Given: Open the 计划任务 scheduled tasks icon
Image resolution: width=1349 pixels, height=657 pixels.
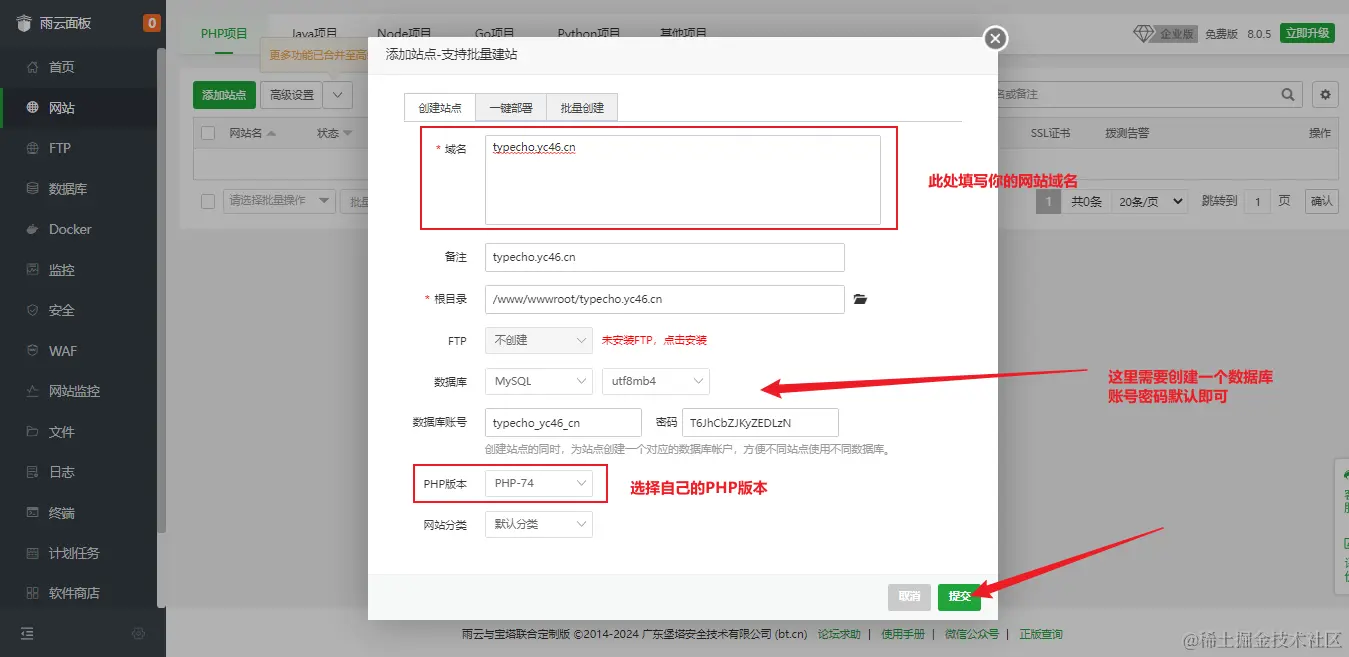Looking at the screenshot, I should click(32, 553).
